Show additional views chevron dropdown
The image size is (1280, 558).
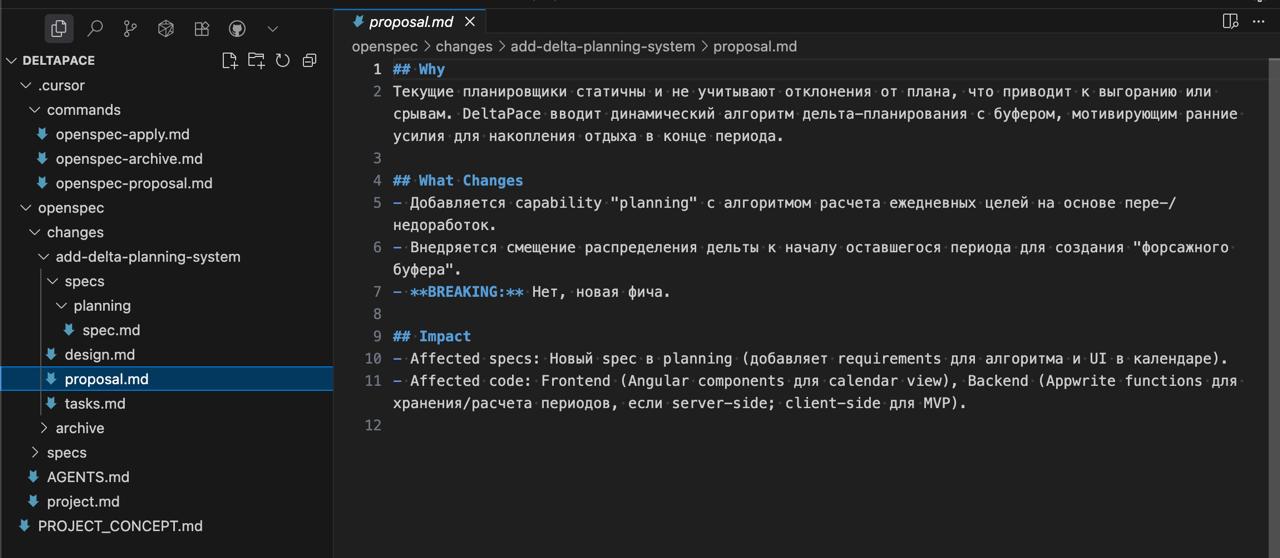pyautogui.click(x=272, y=29)
